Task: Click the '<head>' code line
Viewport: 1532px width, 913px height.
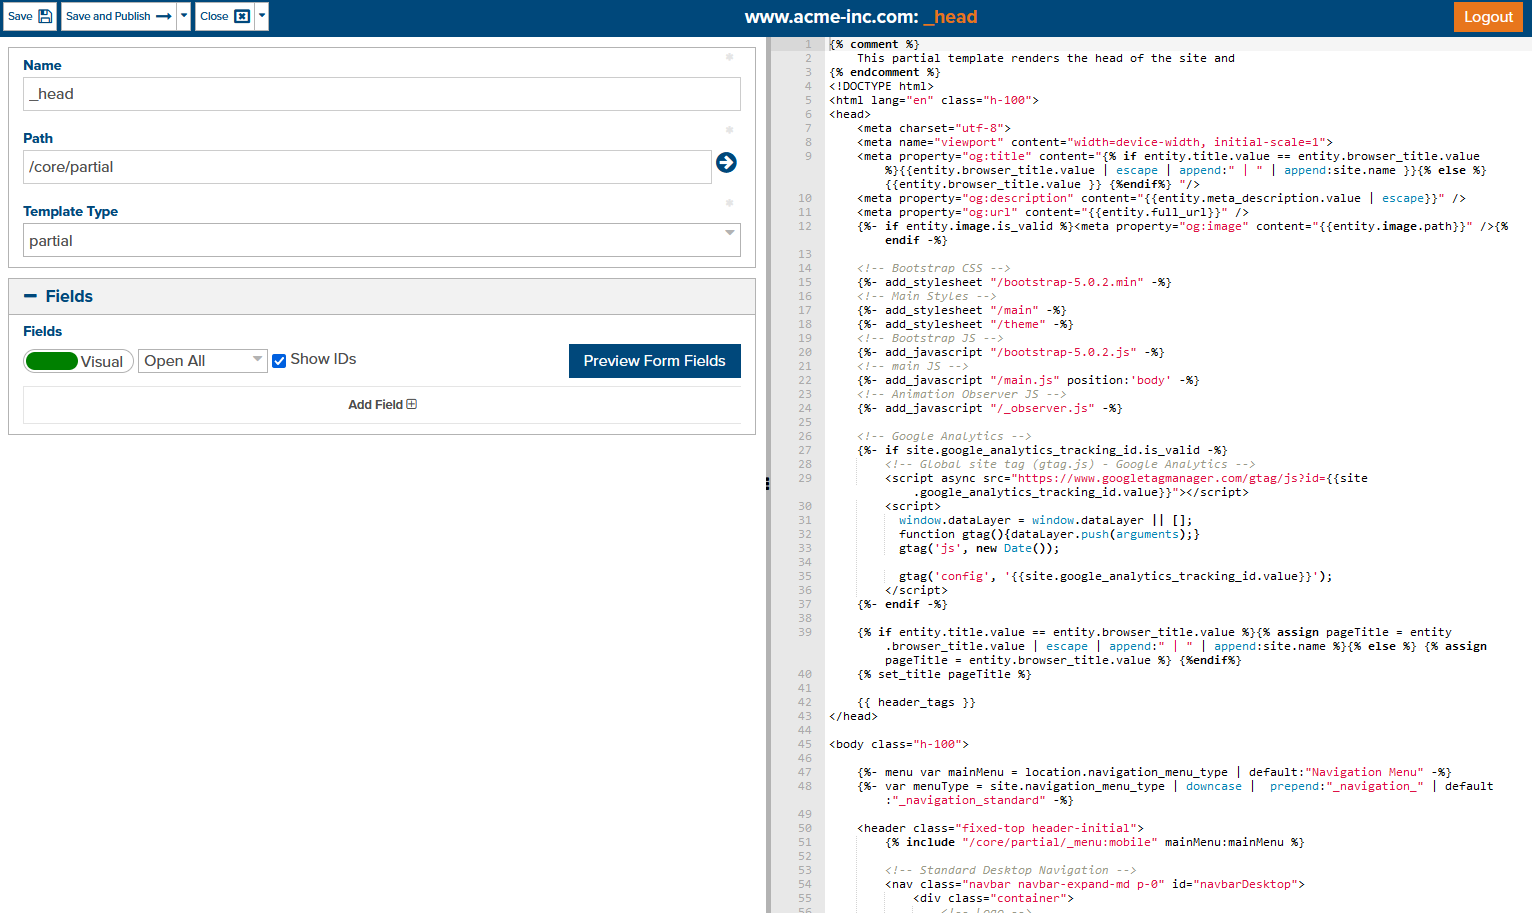Action: tap(850, 114)
